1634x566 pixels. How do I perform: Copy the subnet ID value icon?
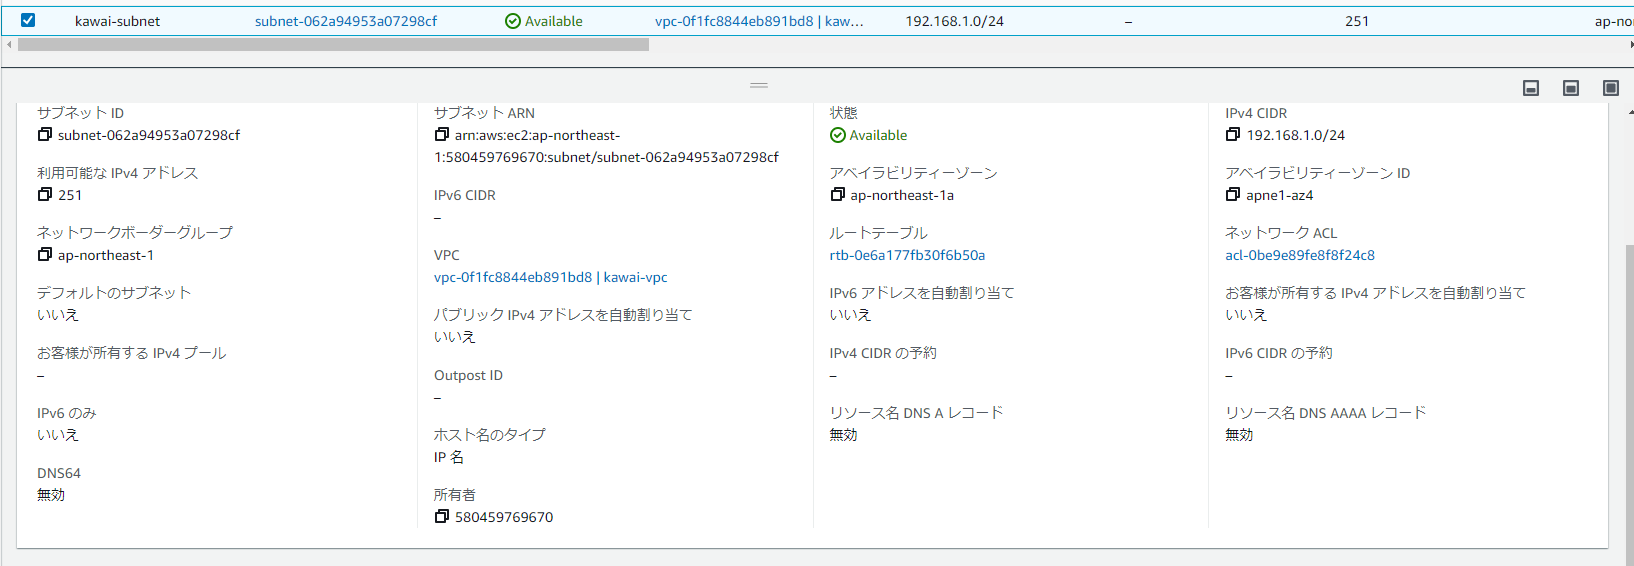pyautogui.click(x=45, y=134)
